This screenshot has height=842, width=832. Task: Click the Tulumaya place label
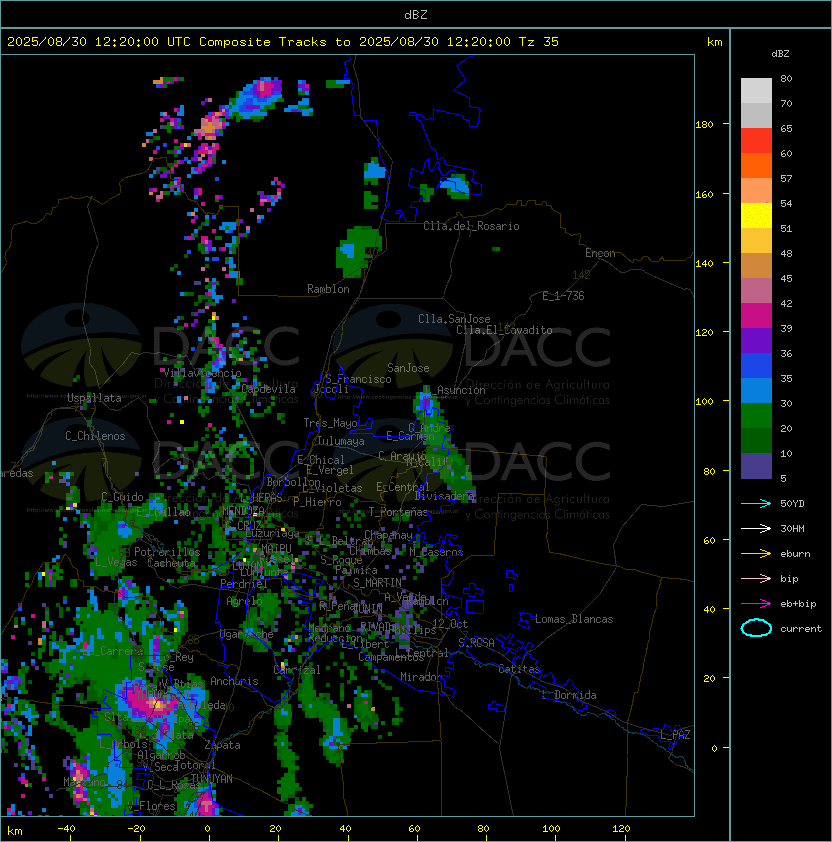tap(341, 441)
